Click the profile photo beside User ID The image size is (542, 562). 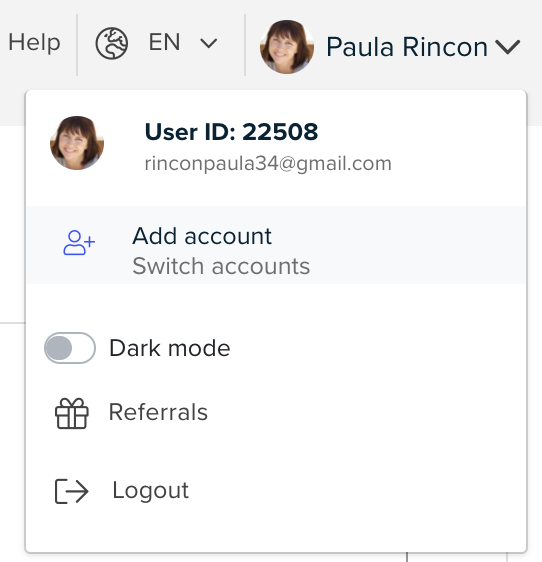pyautogui.click(x=77, y=143)
